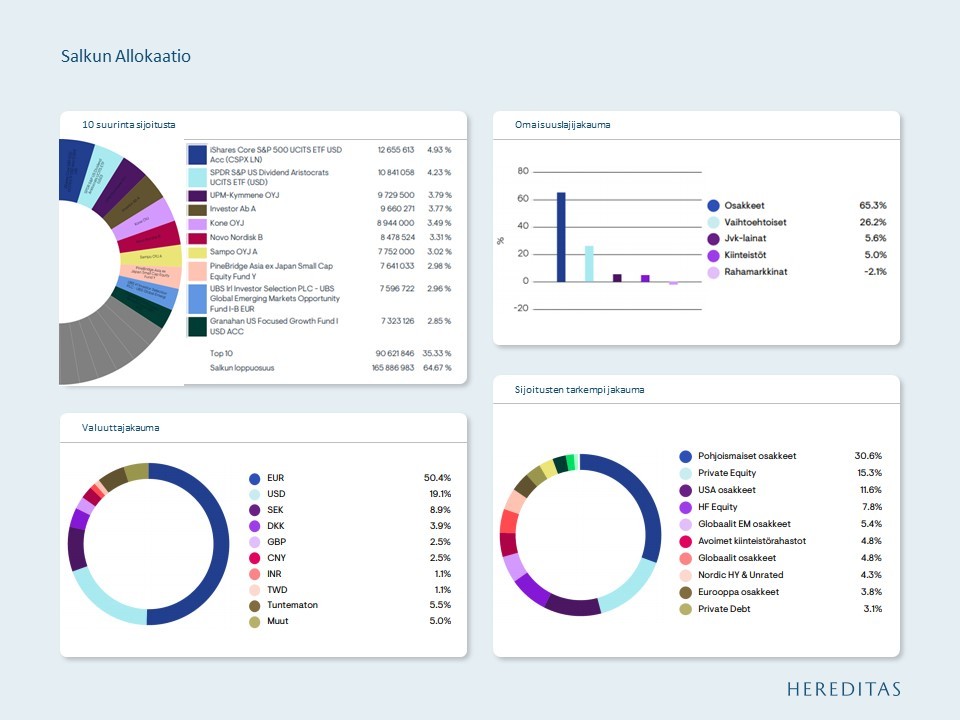Screen dimensions: 960x720
Task: Click the Osakkeet blue legend dot
Action: 713,206
